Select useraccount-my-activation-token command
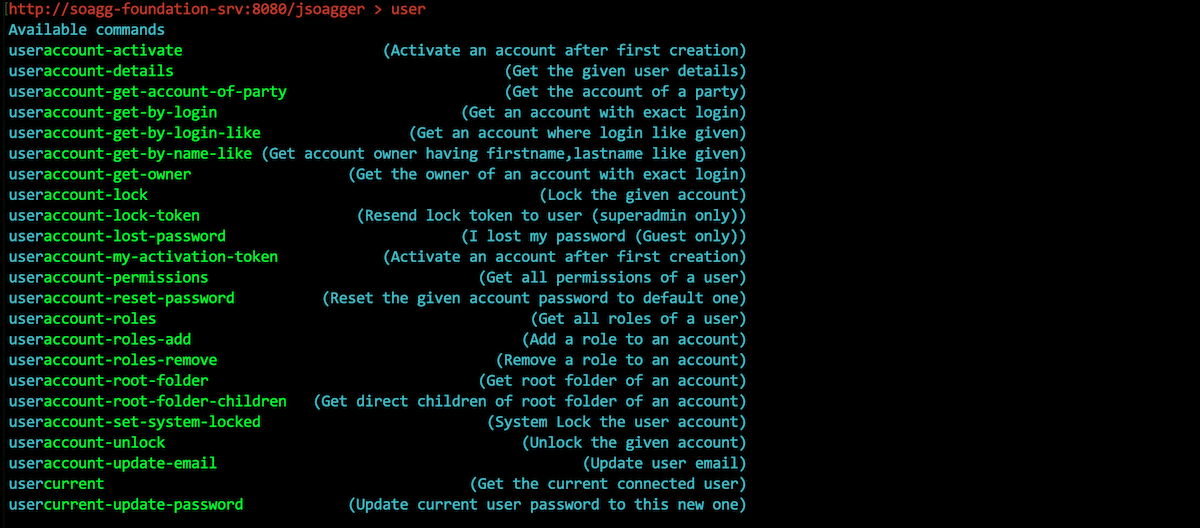The image size is (1200, 528). (143, 257)
